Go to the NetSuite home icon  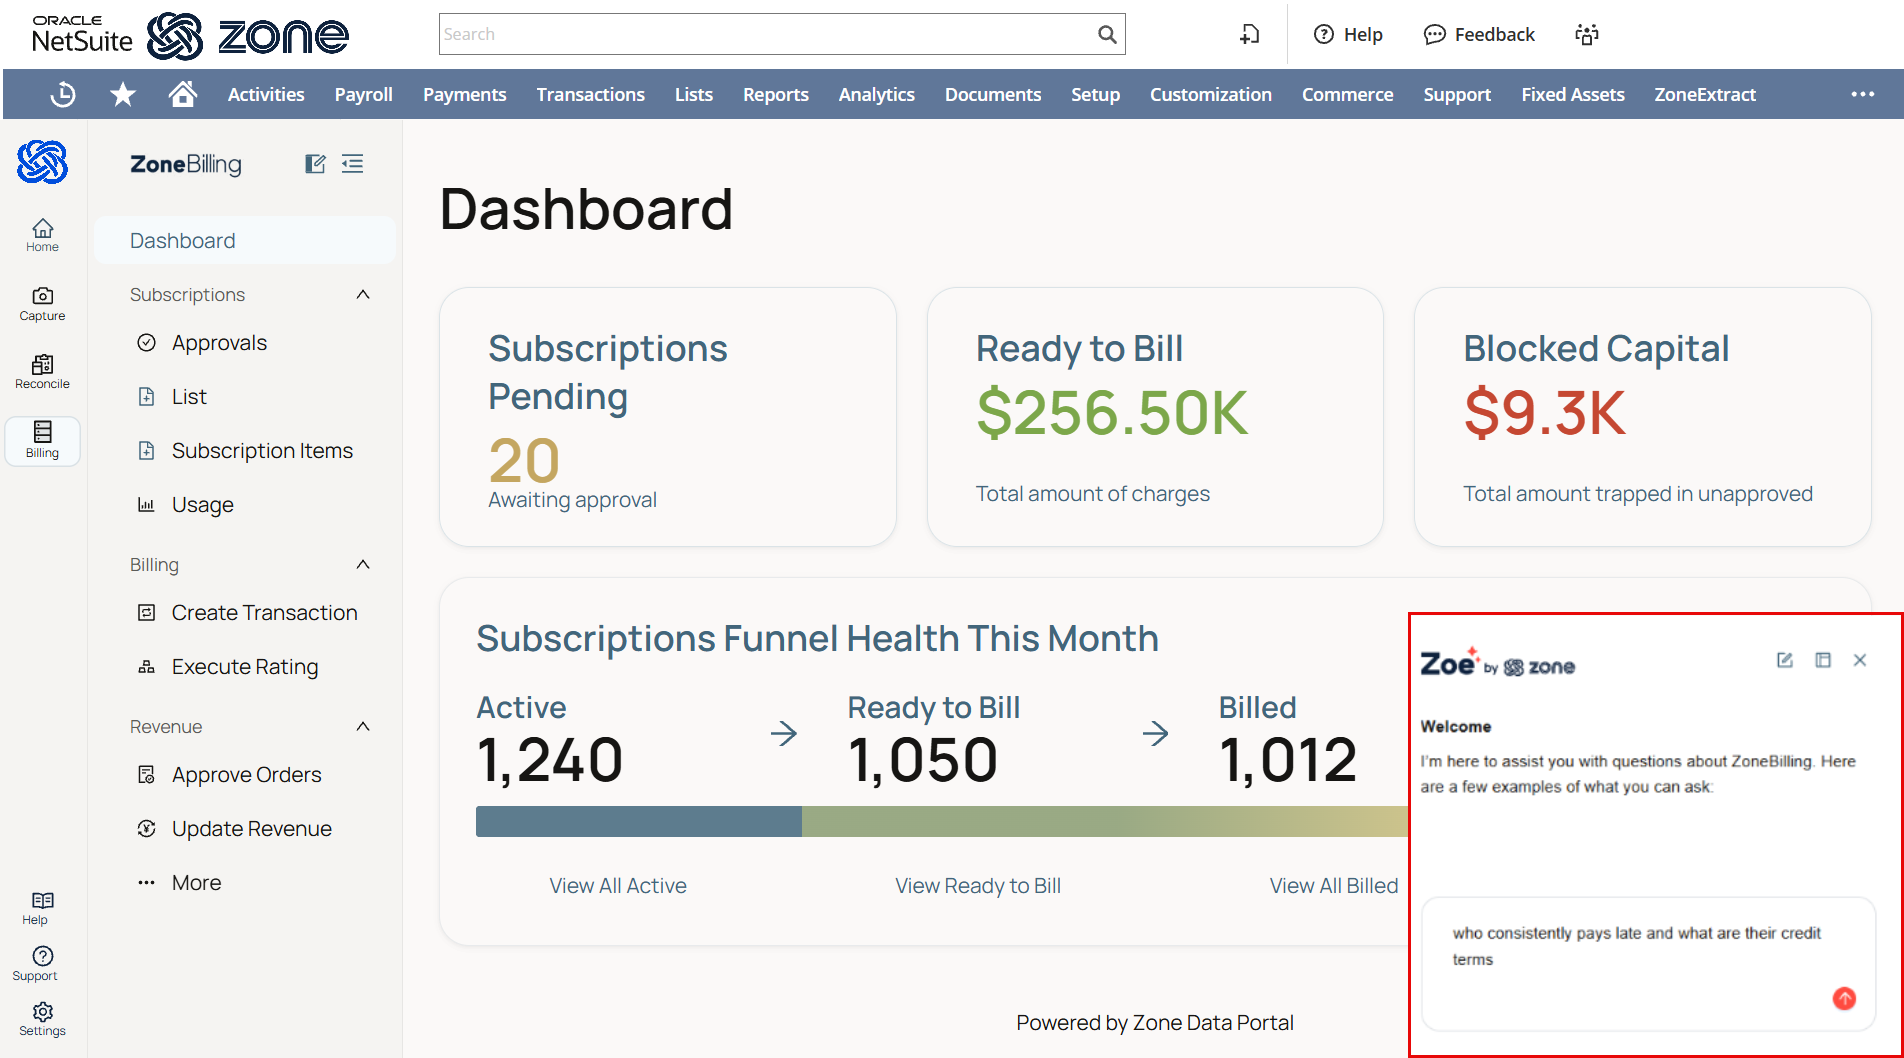coord(183,94)
